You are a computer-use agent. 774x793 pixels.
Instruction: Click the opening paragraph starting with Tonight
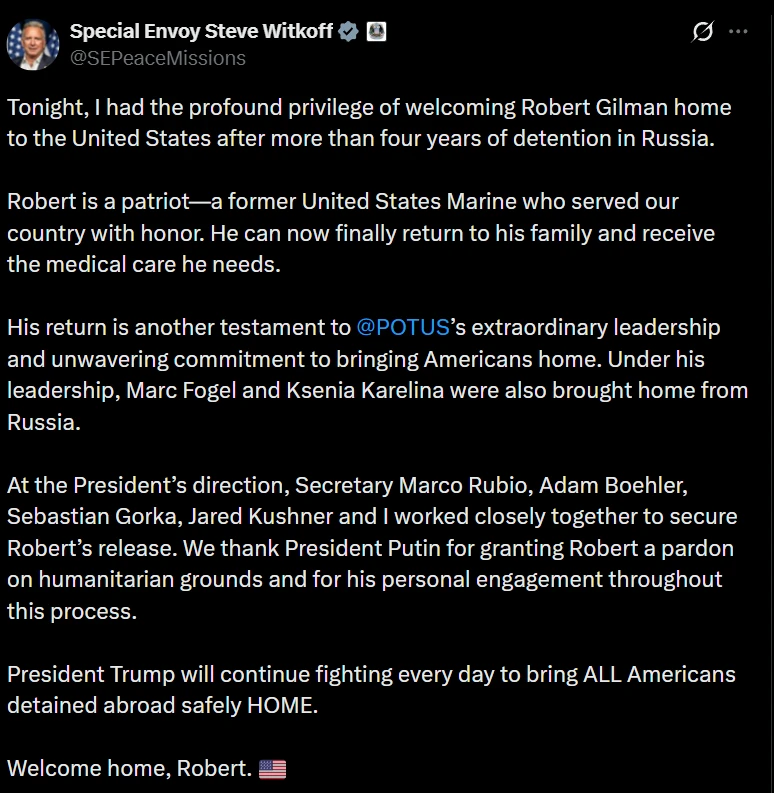tap(369, 123)
